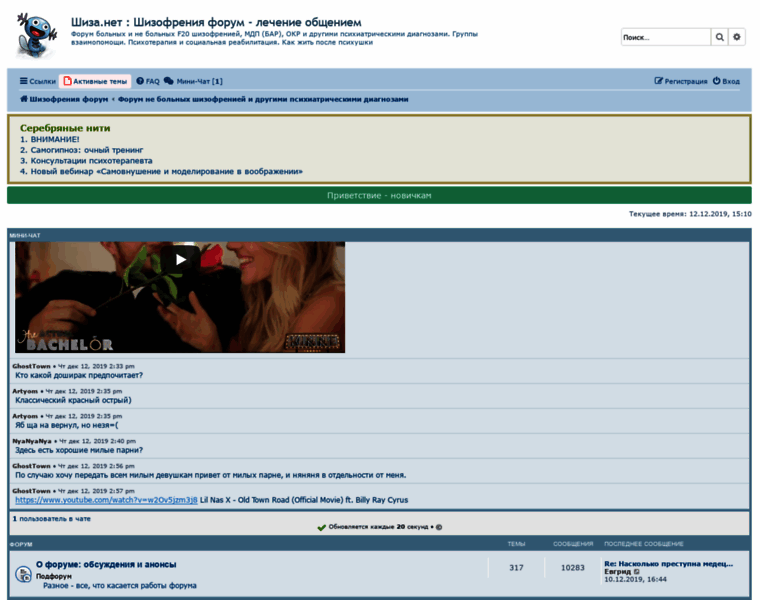
Task: Click the copyright icon in chat footer
Action: tap(439, 527)
